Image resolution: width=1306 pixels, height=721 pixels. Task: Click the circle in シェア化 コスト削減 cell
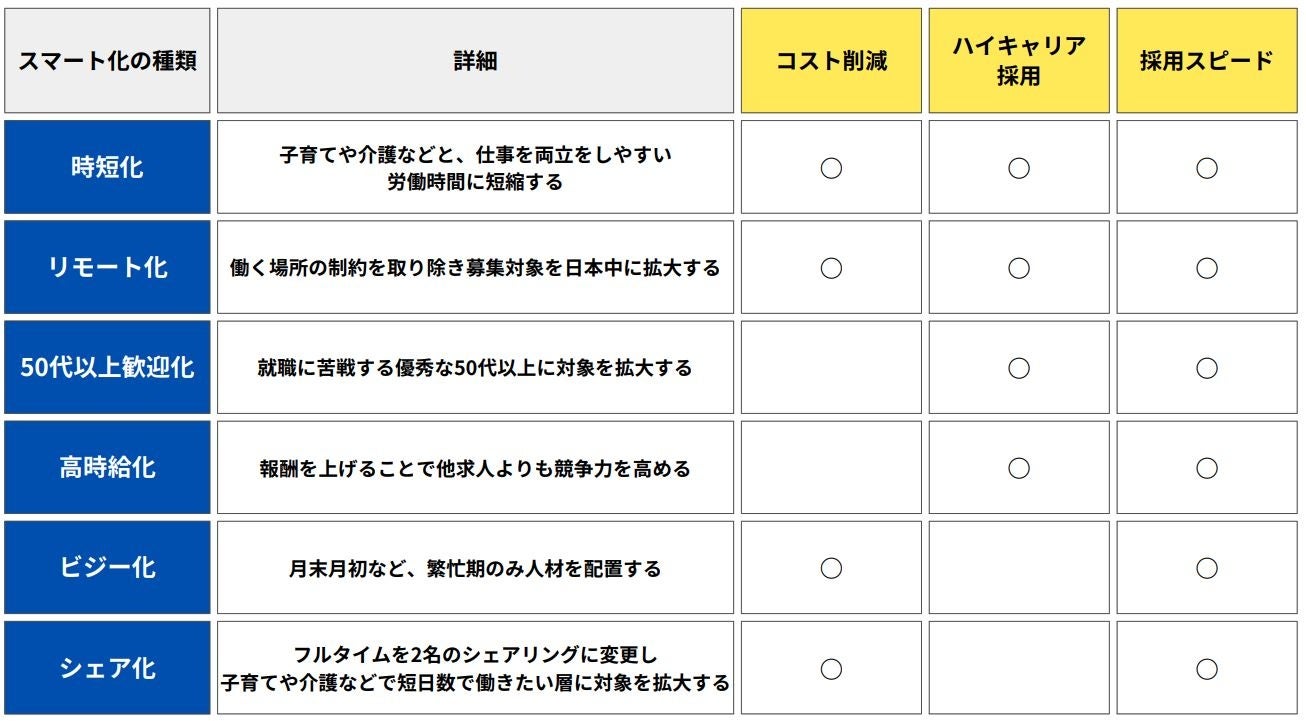pos(831,668)
